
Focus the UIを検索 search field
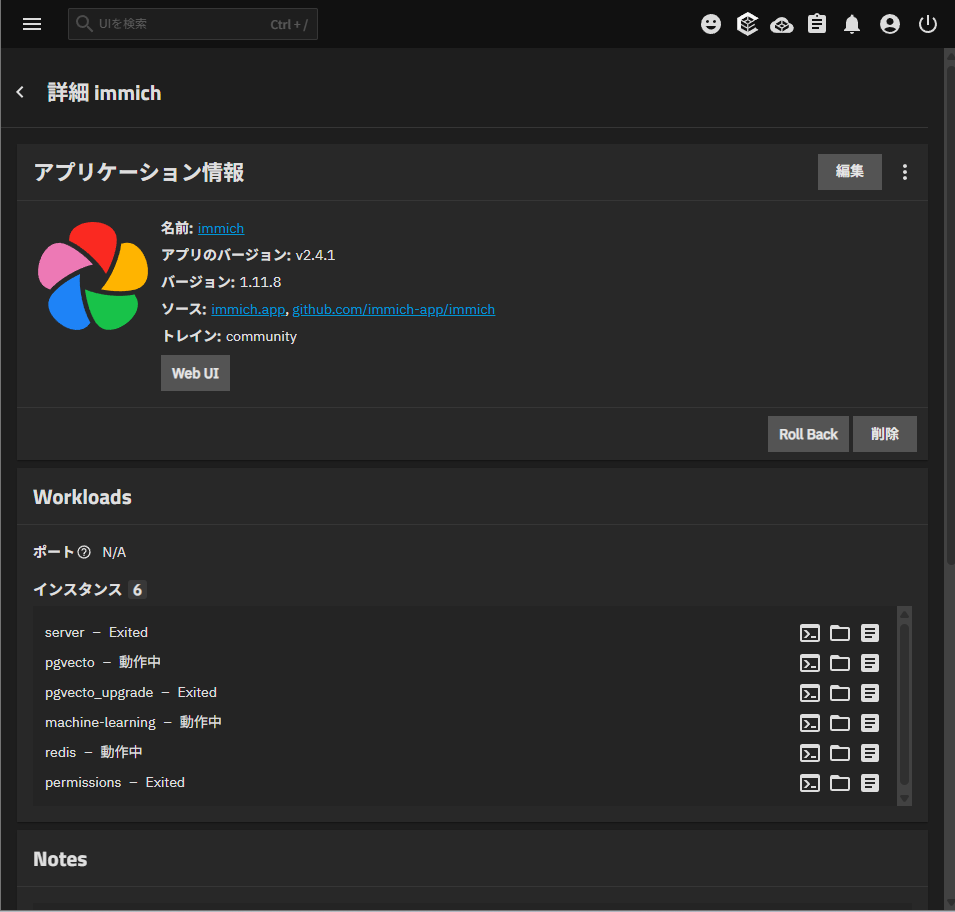click(x=192, y=24)
